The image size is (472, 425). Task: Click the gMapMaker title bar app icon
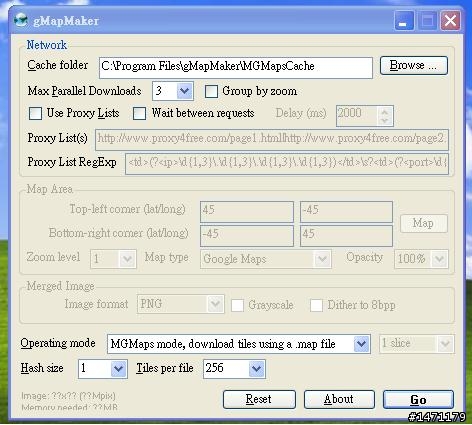[x=21, y=20]
